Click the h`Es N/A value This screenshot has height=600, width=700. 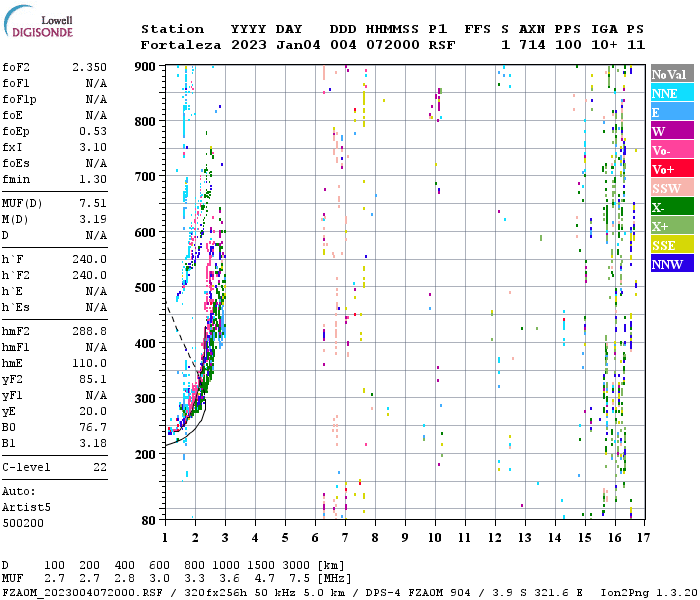(96, 308)
